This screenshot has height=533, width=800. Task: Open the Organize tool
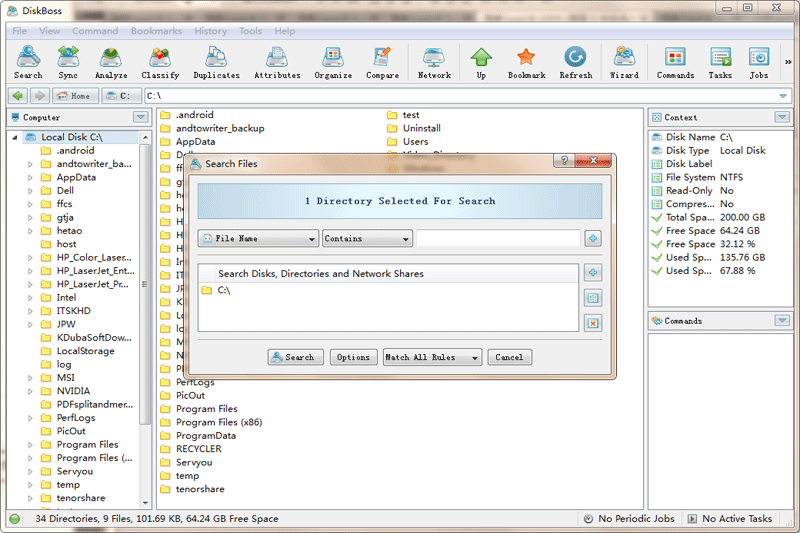(x=333, y=62)
